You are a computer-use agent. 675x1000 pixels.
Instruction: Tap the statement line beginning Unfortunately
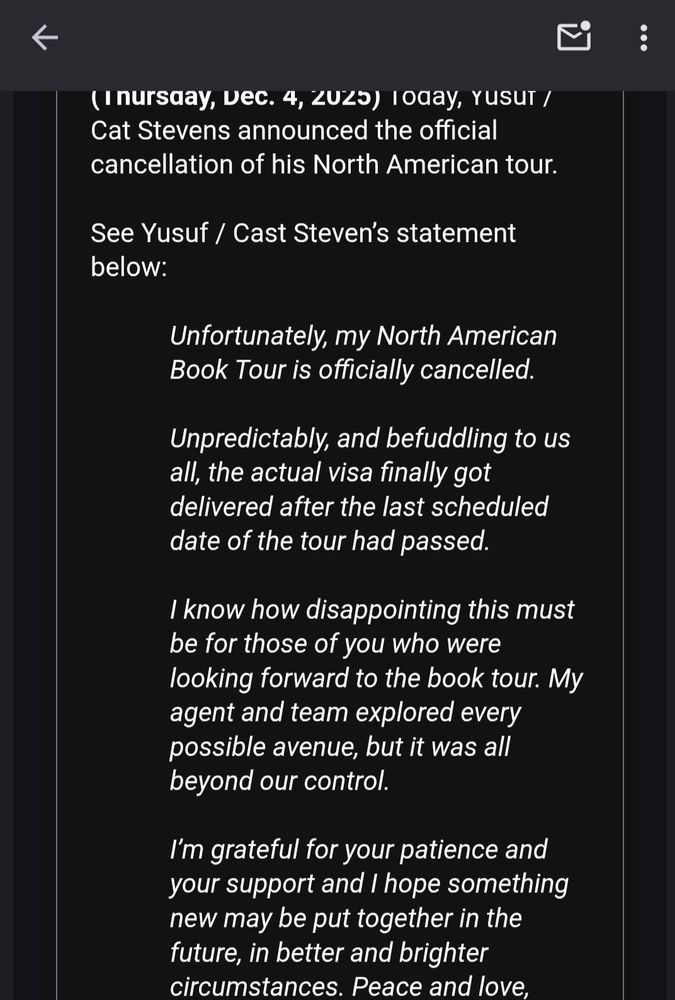(365, 335)
